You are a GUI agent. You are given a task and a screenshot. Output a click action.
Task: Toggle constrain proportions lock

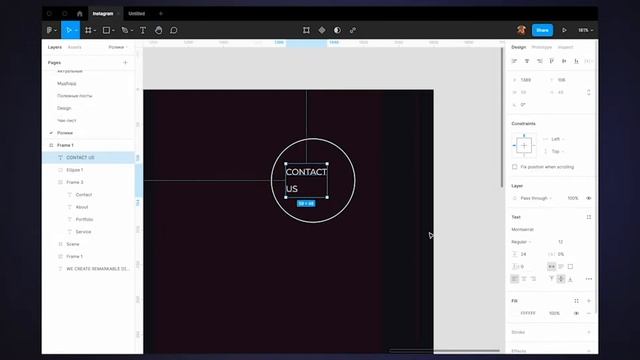click(x=589, y=92)
